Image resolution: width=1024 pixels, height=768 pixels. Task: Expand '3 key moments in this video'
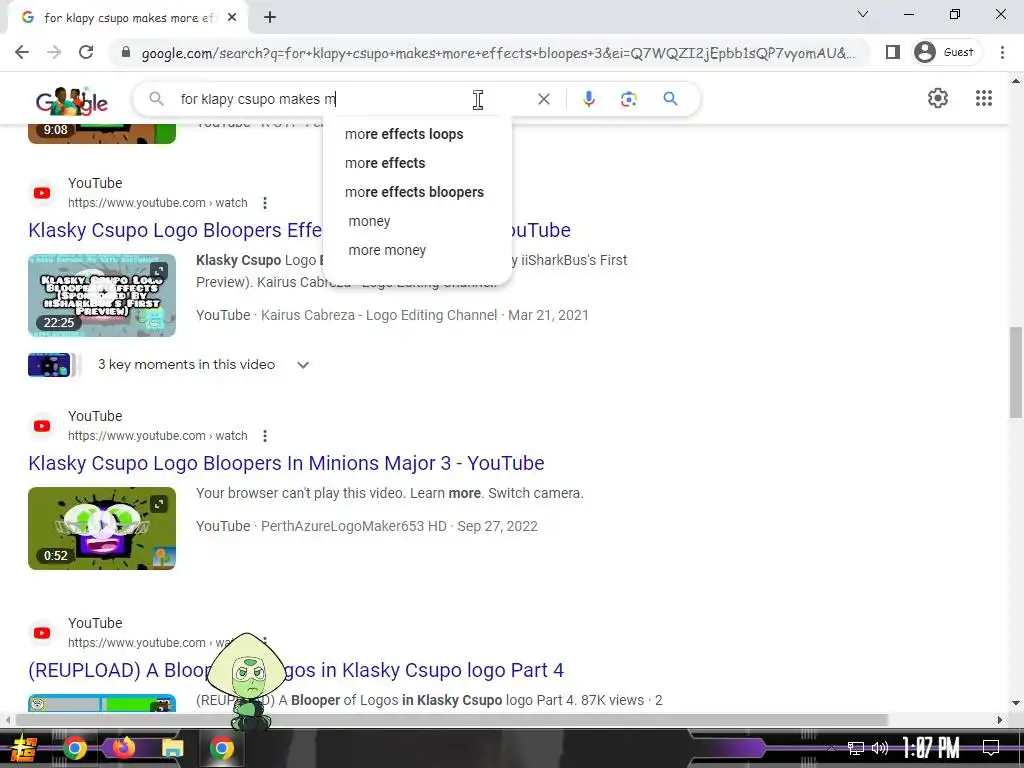[203, 364]
